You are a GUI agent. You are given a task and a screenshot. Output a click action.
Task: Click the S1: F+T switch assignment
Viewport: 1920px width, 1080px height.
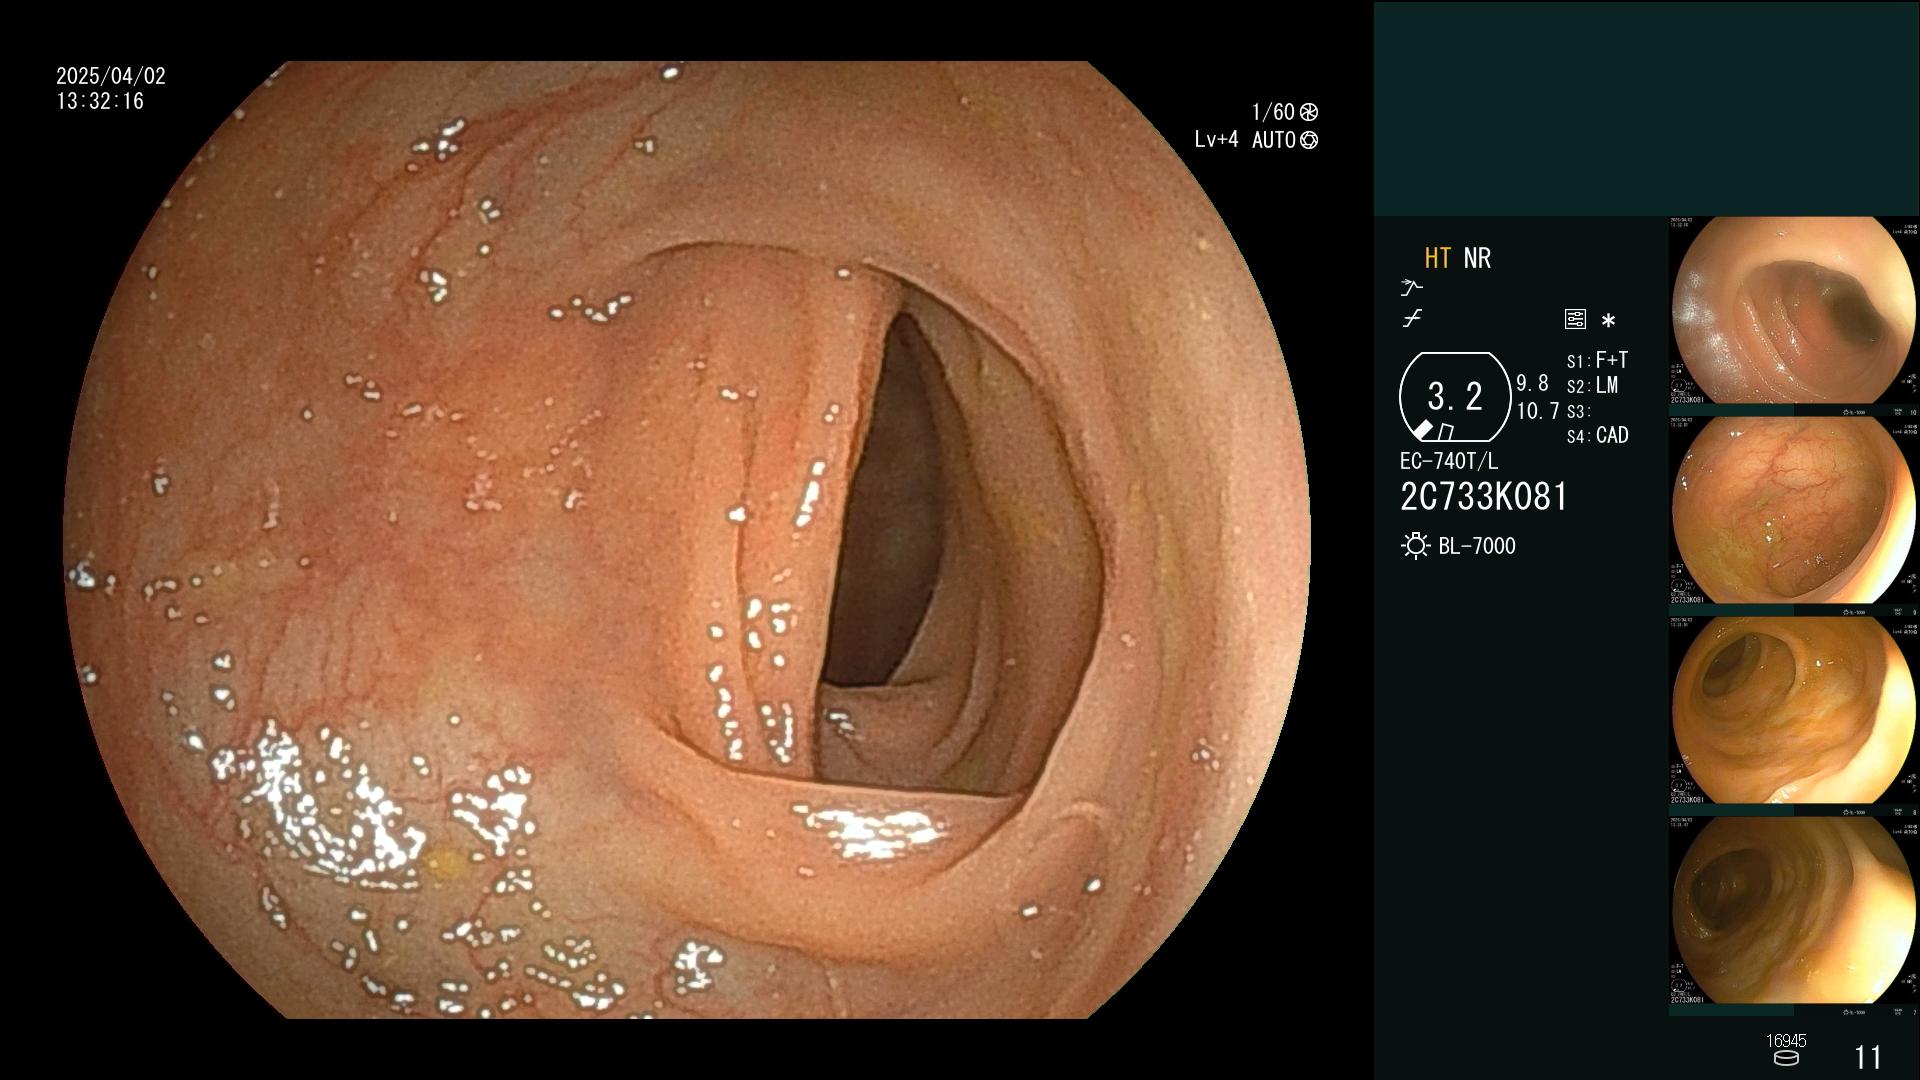click(1597, 360)
